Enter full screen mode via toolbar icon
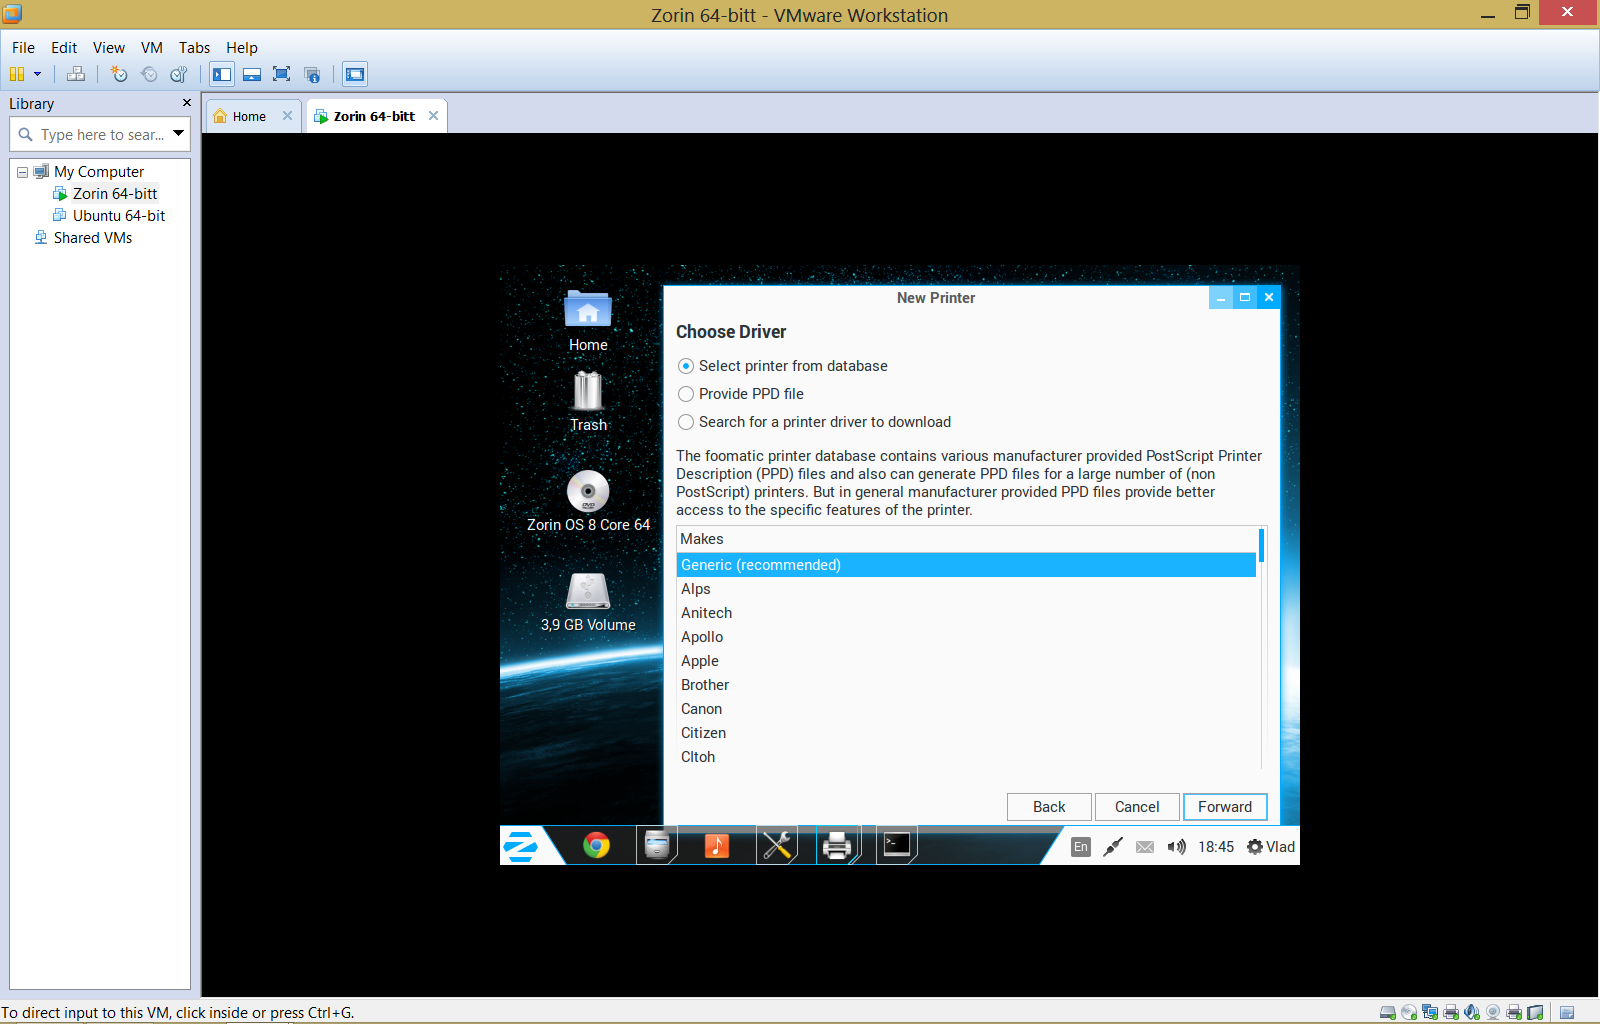The height and width of the screenshot is (1024, 1600). click(282, 74)
